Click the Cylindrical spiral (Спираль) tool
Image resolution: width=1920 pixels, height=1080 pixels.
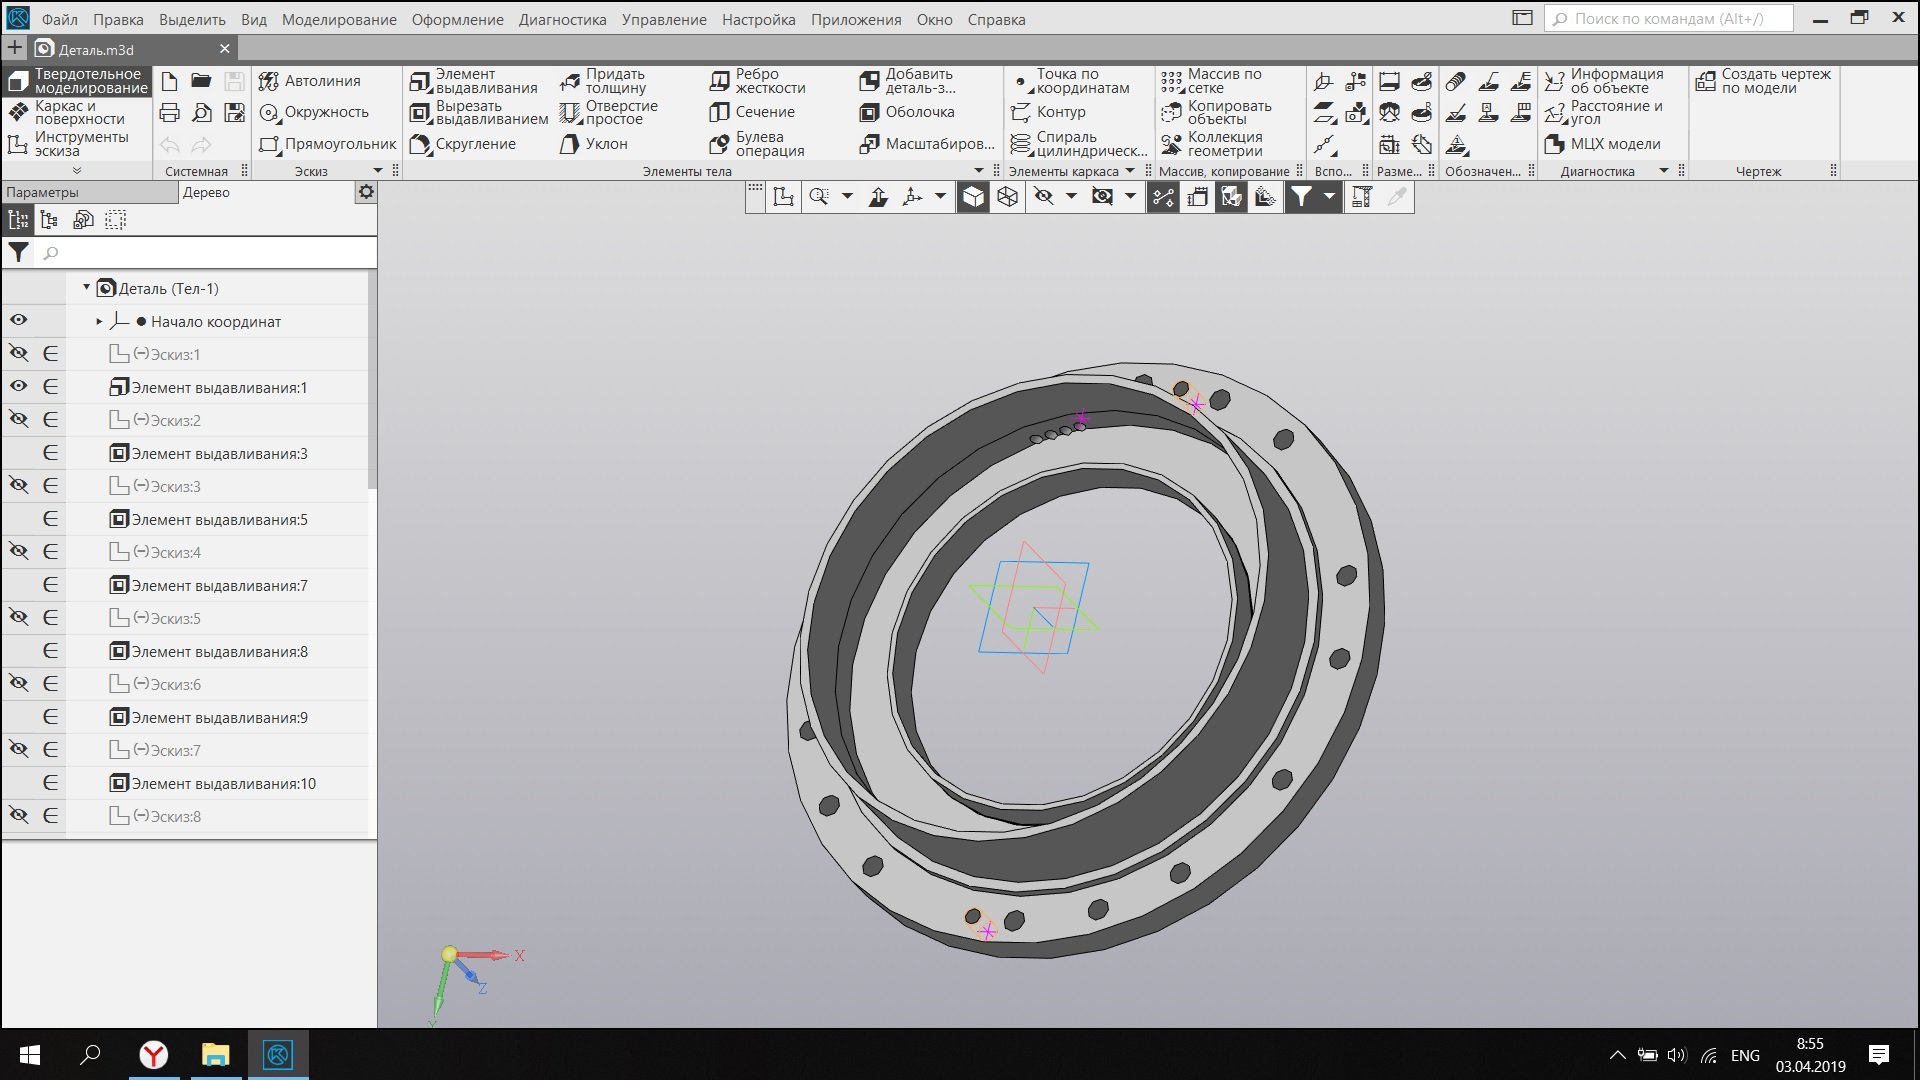(1020, 144)
